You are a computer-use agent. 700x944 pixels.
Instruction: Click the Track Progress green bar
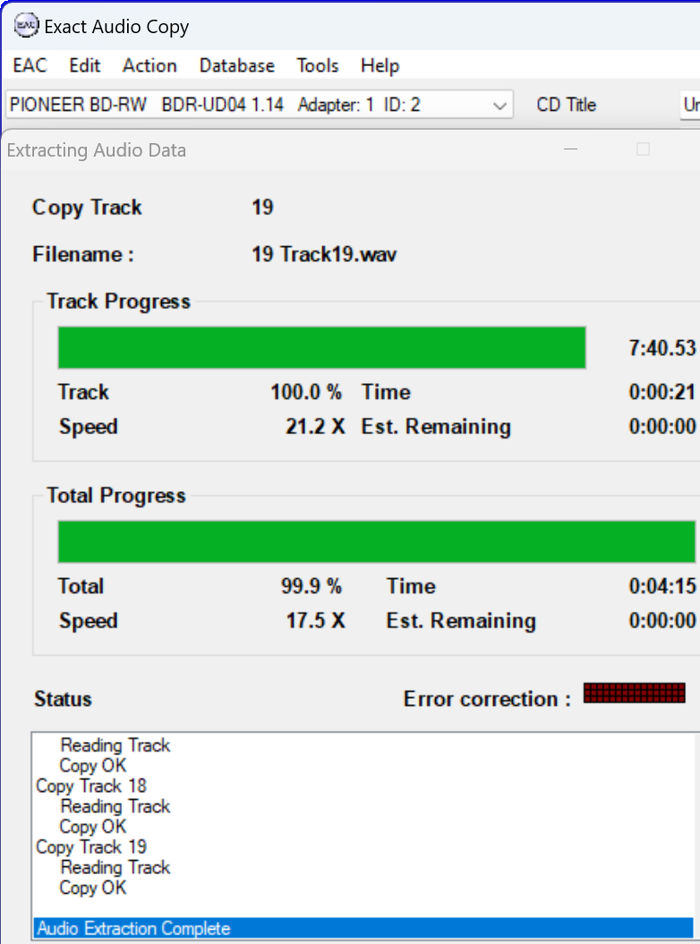(x=321, y=347)
